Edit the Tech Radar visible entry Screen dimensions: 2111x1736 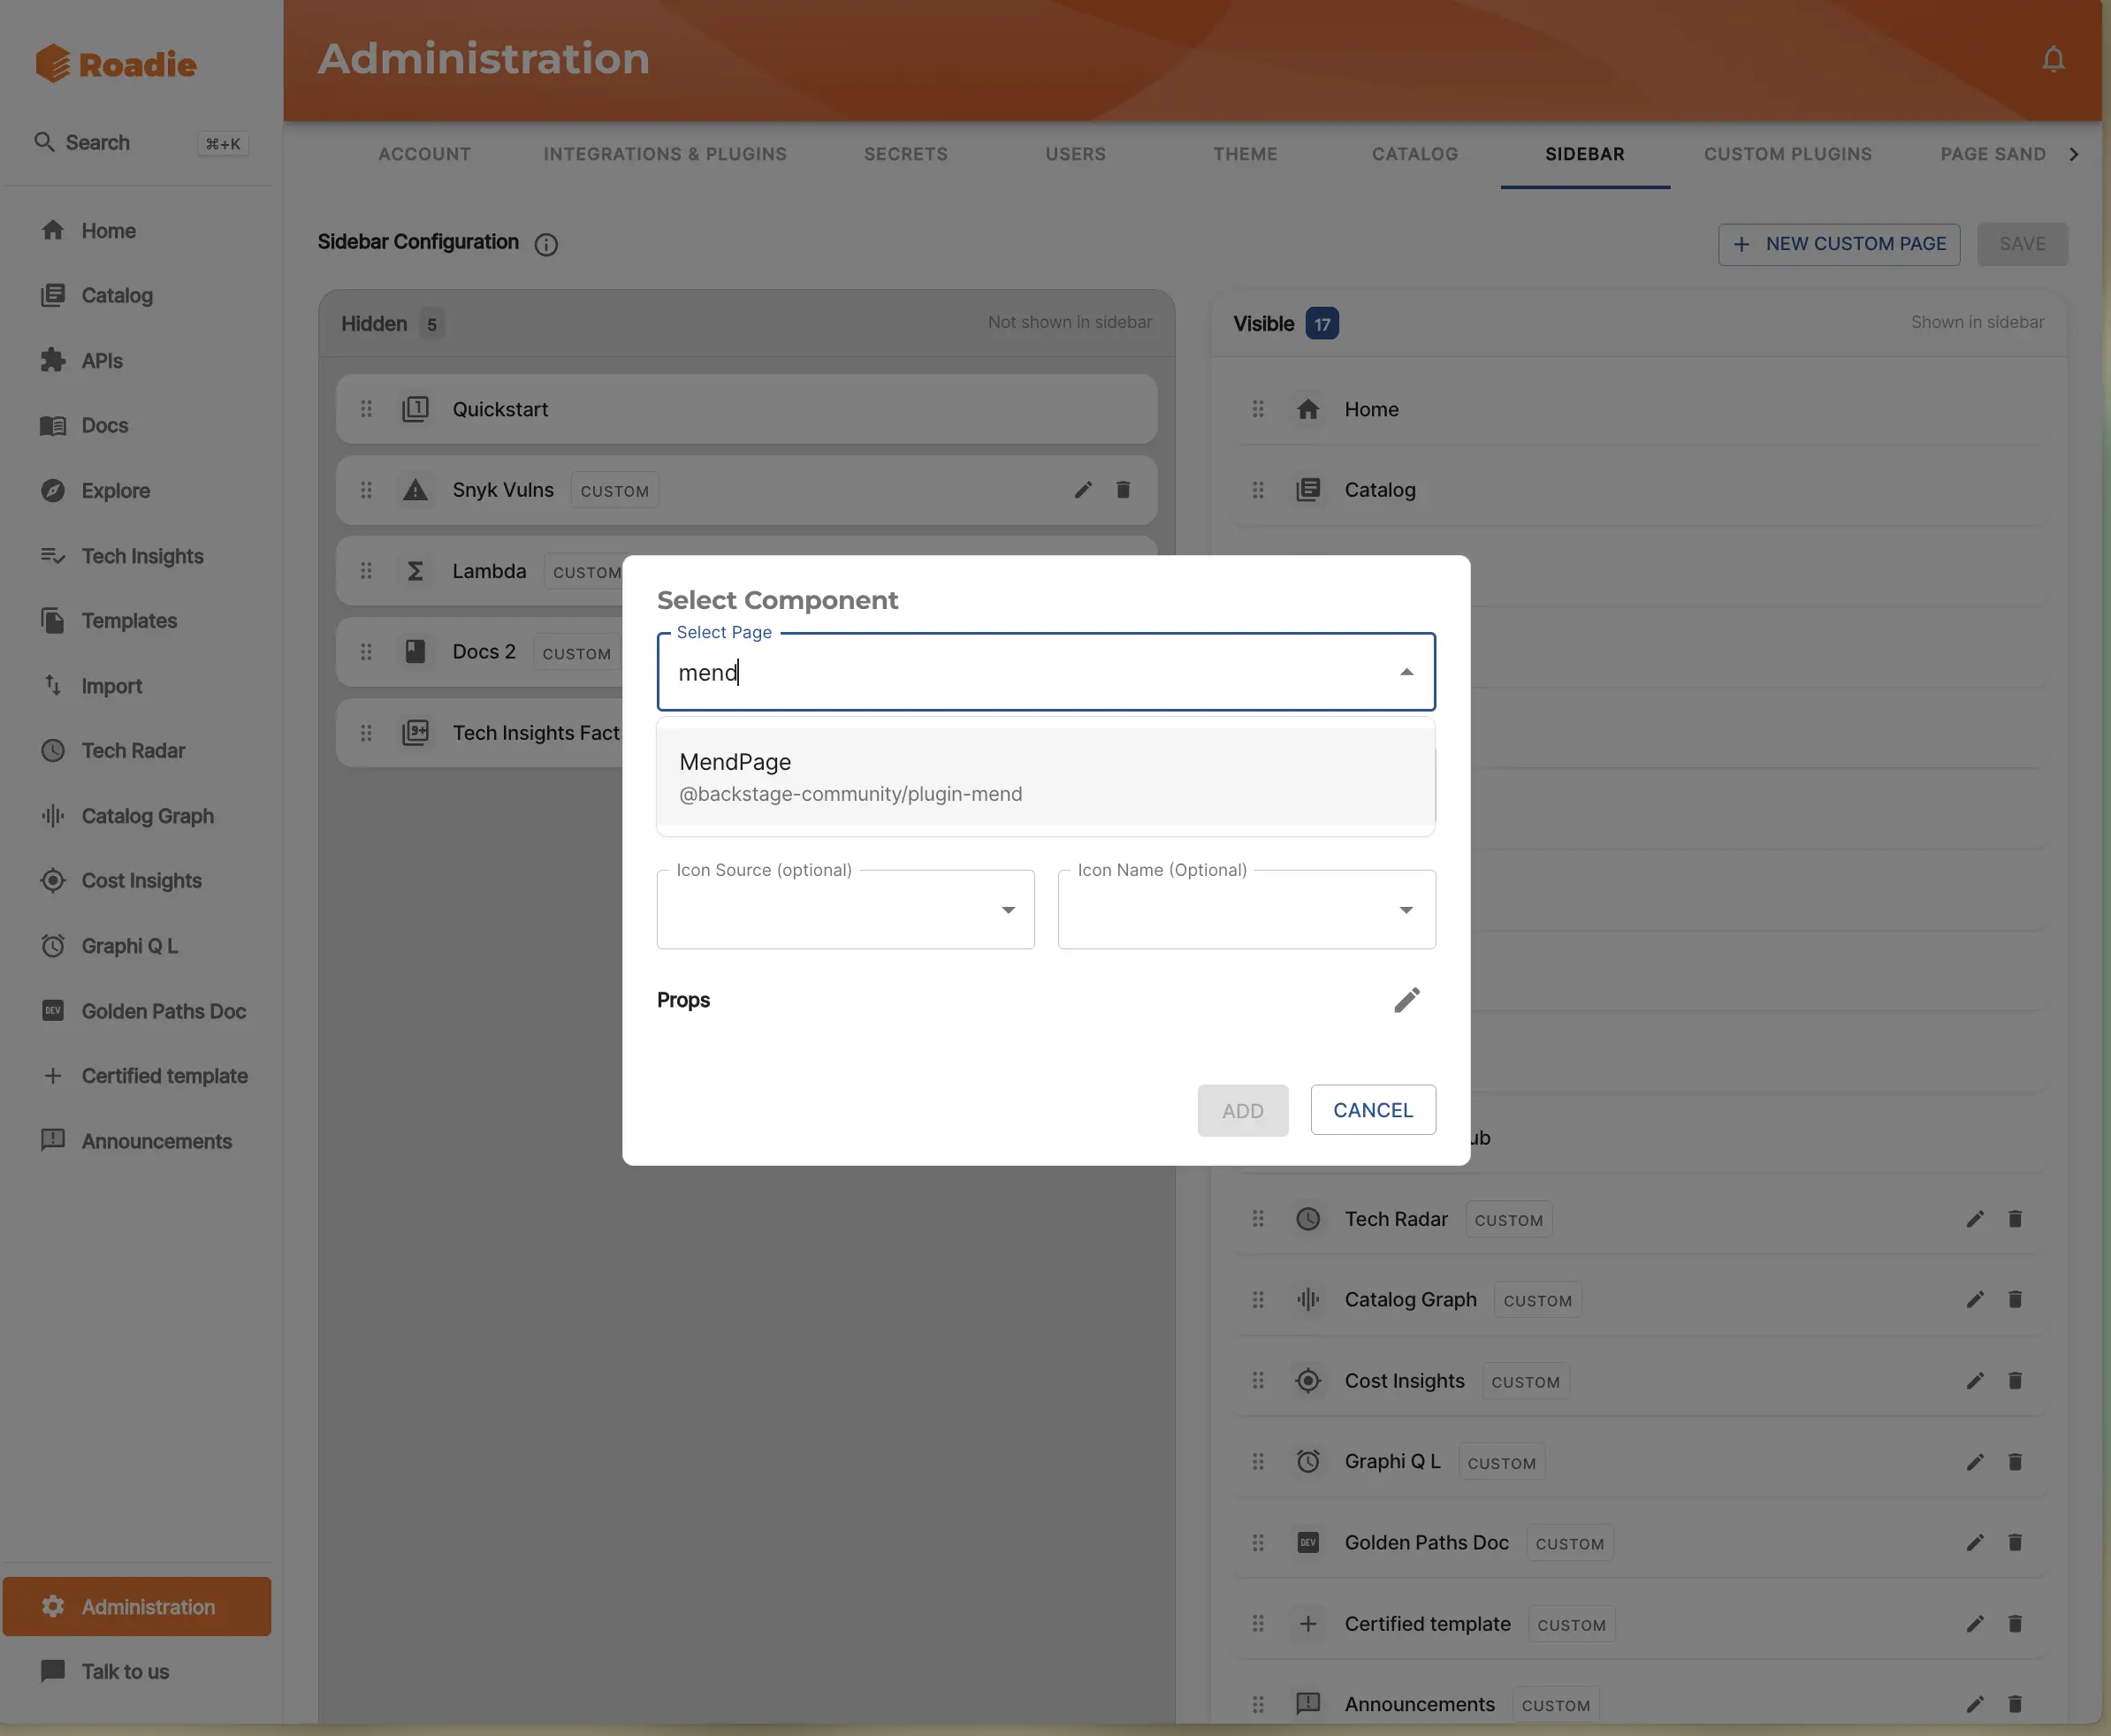pos(1975,1219)
